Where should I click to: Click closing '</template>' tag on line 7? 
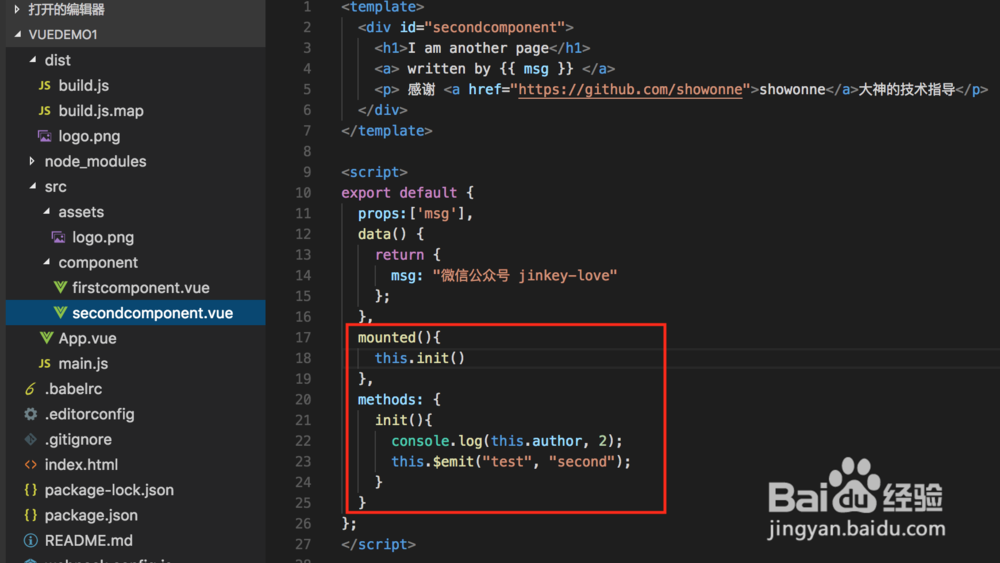386,131
